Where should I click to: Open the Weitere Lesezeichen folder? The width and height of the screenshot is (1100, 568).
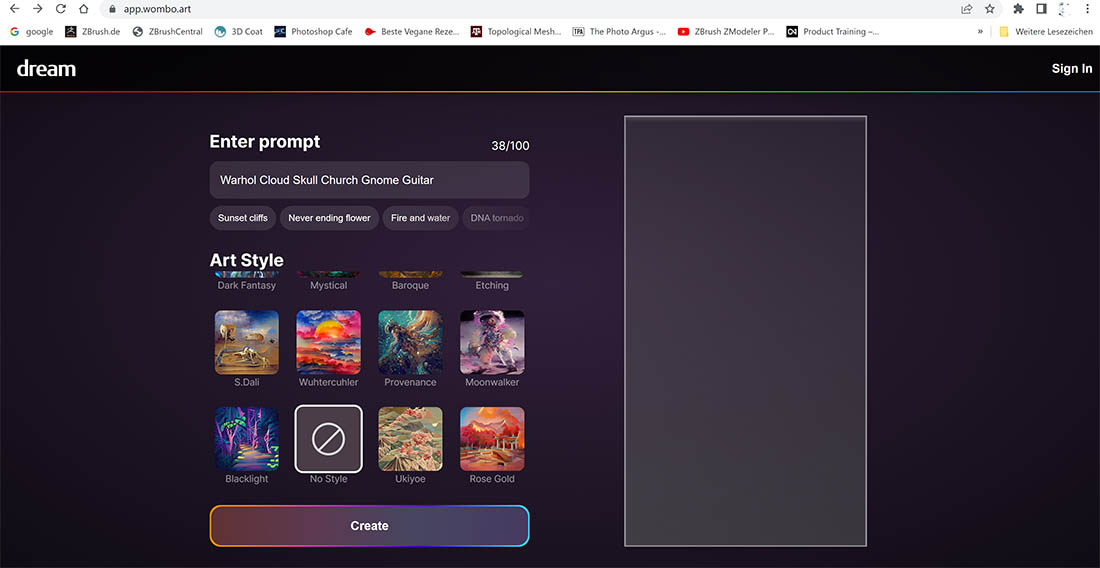tap(1045, 32)
